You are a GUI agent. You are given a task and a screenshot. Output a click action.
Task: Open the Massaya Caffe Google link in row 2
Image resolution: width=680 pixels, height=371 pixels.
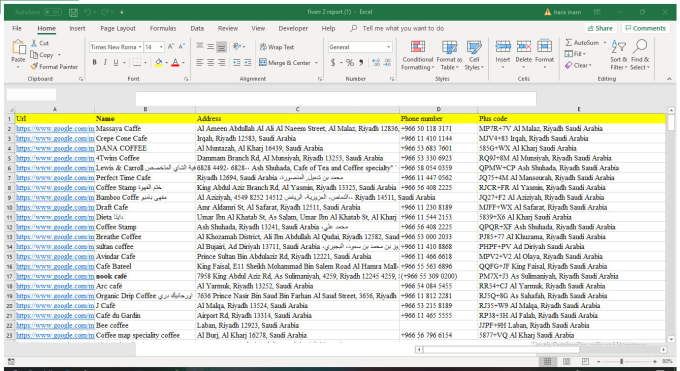(55, 128)
